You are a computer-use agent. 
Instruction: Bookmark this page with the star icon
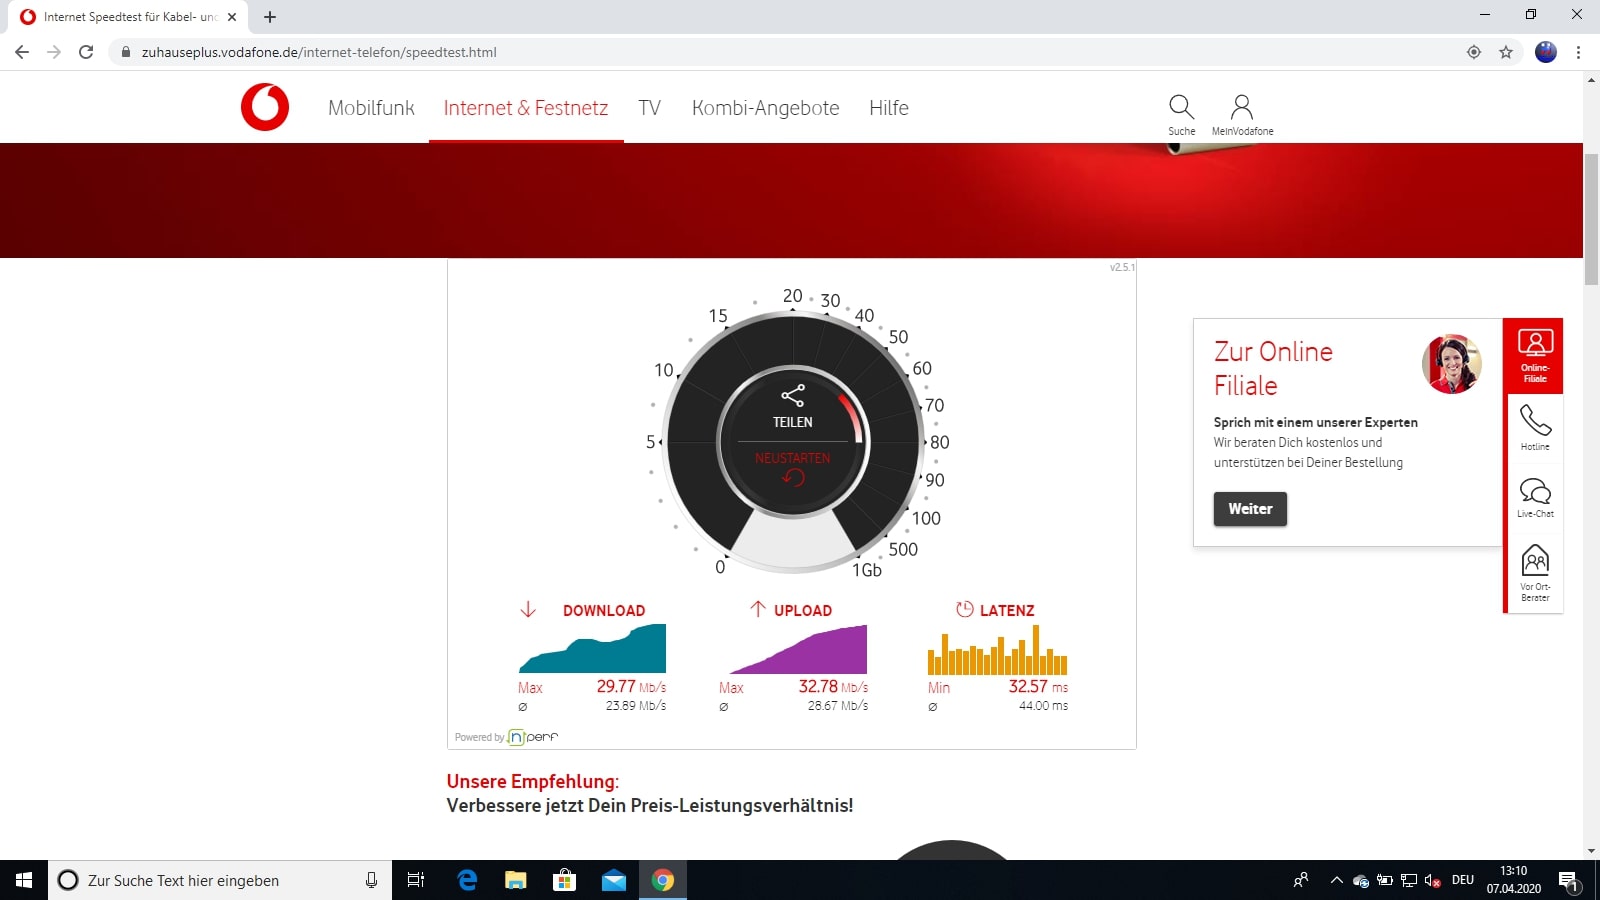(x=1506, y=52)
